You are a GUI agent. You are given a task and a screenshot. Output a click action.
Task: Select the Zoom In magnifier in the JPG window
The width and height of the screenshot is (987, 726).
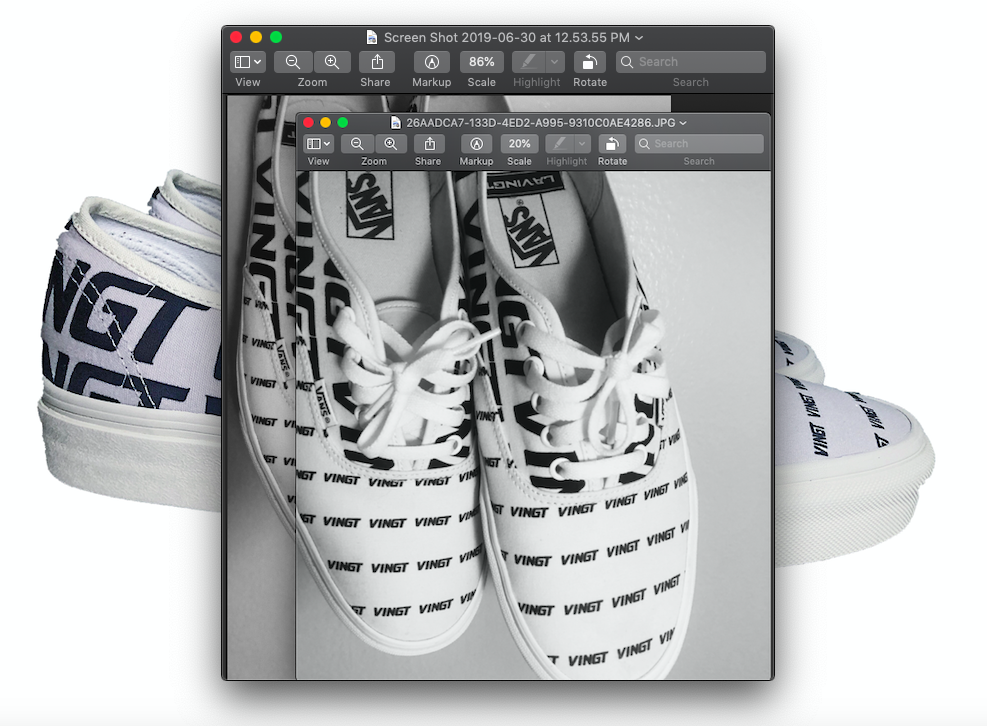coord(390,144)
